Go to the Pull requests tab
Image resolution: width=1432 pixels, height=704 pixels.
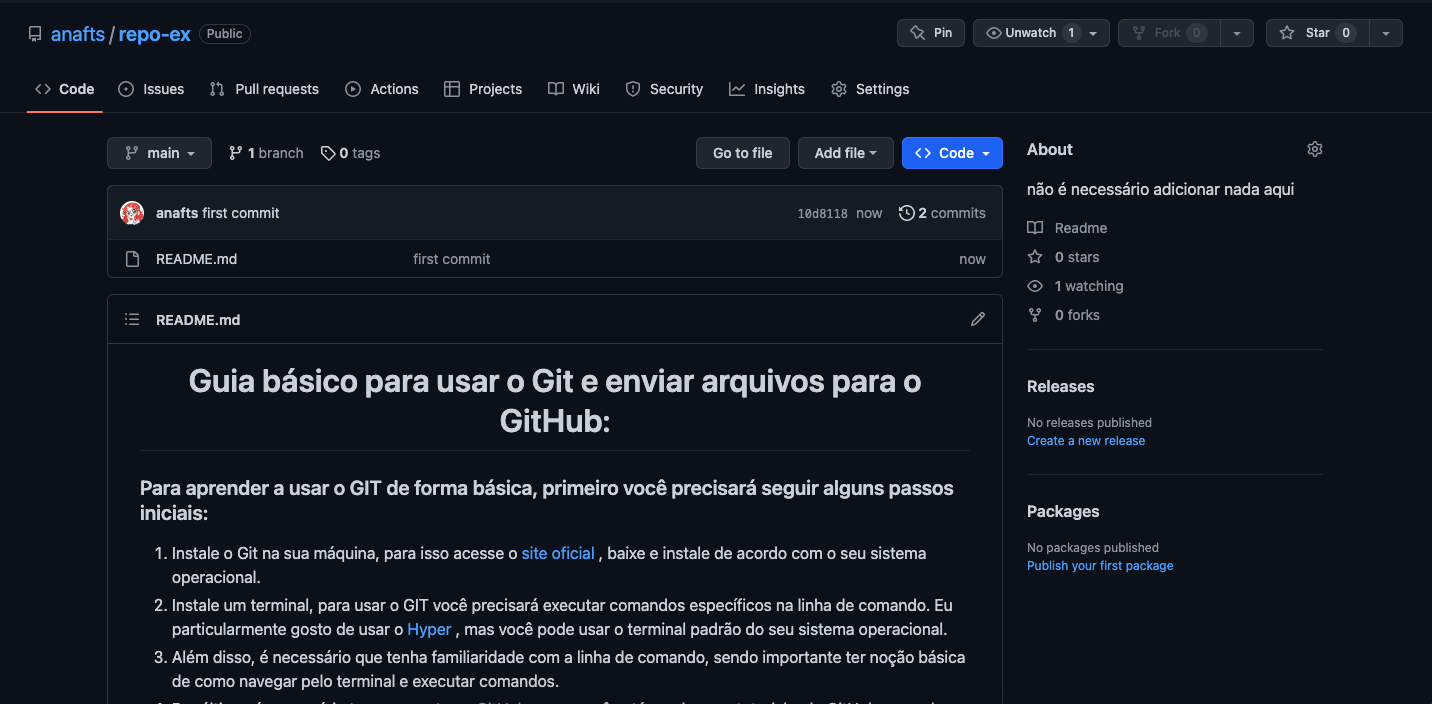264,89
